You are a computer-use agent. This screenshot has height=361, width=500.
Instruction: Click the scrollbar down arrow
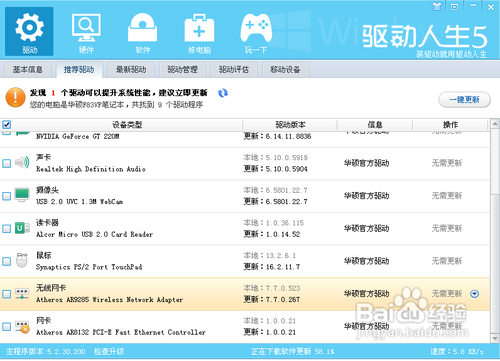(495, 338)
